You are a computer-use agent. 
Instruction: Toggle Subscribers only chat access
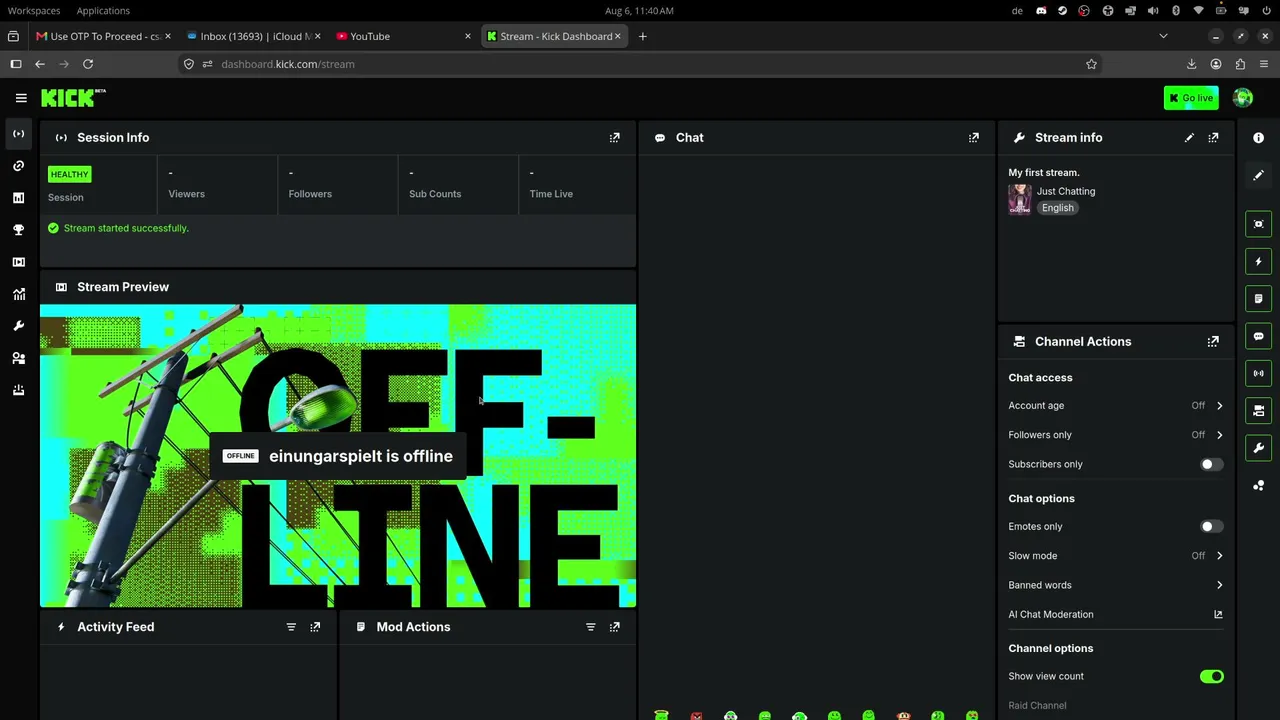coord(1211,464)
